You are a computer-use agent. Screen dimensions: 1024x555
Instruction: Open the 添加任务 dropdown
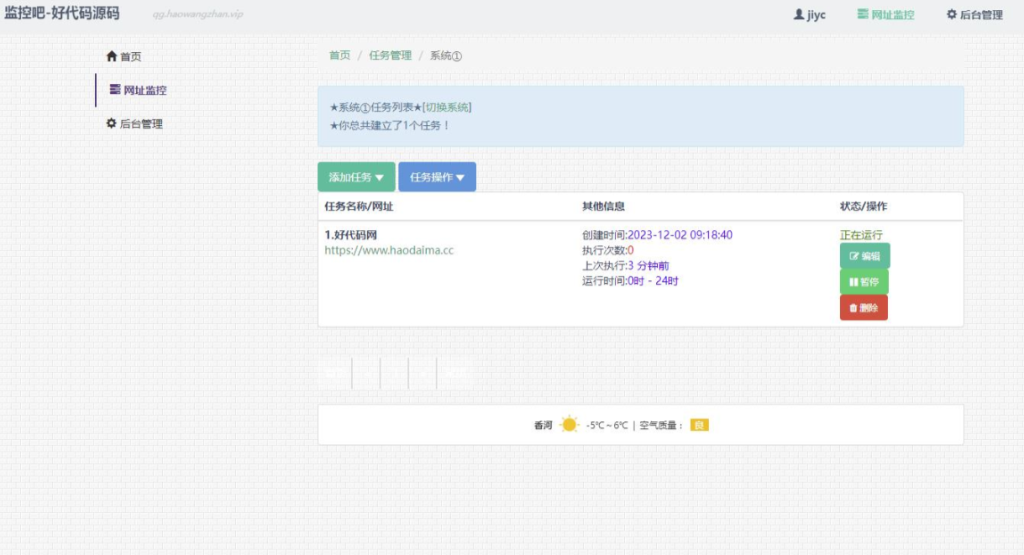tap(356, 177)
